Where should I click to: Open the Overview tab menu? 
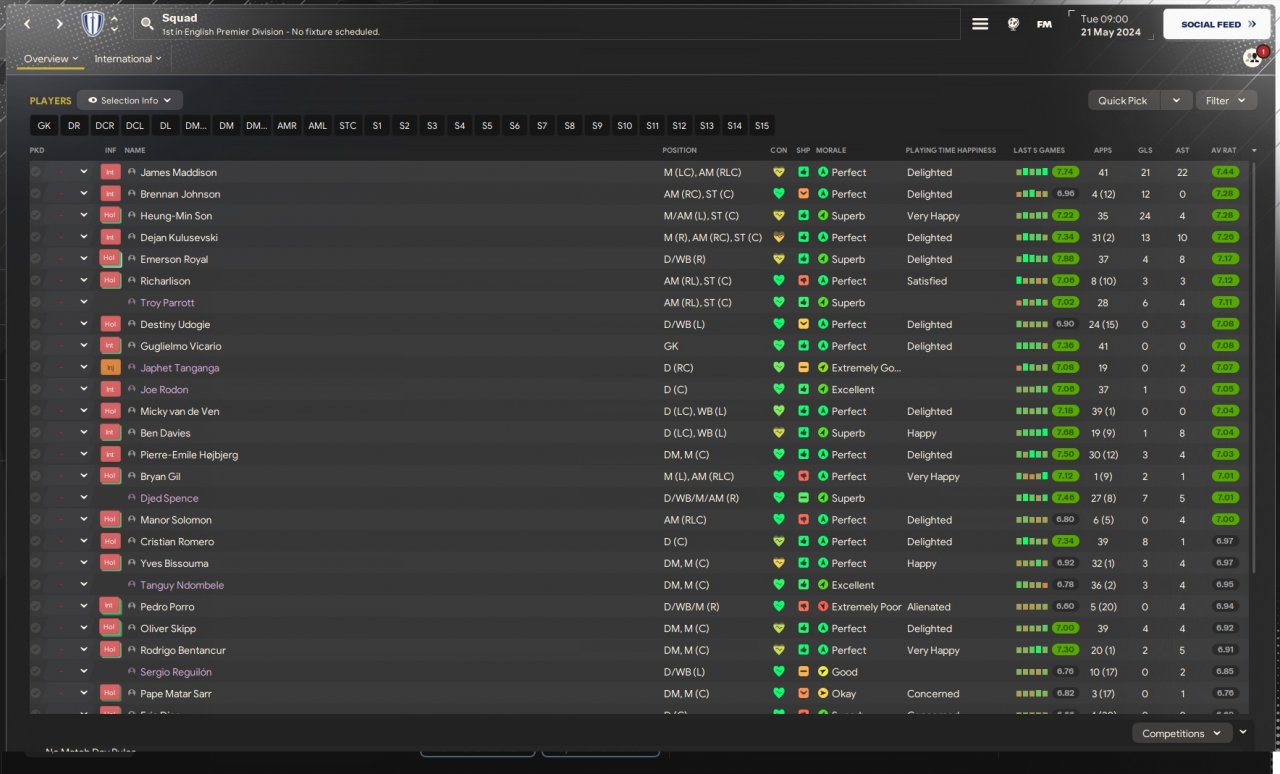pos(51,59)
